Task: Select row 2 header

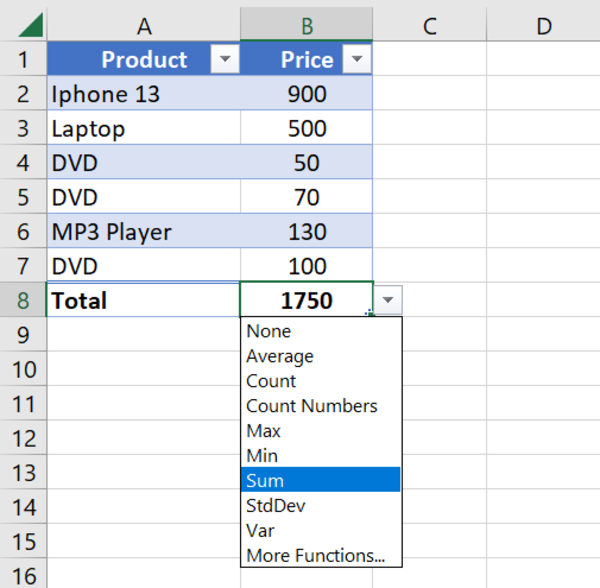Action: point(23,93)
